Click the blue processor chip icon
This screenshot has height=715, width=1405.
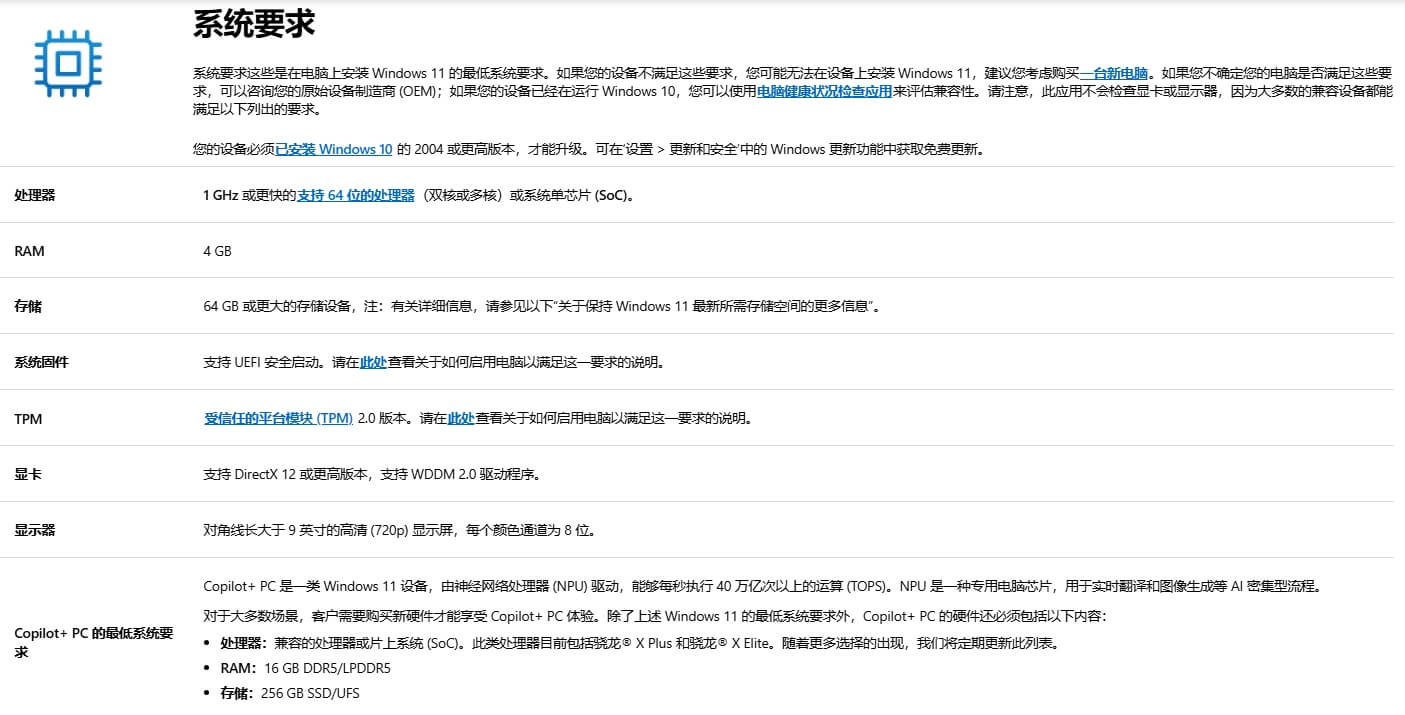point(68,63)
